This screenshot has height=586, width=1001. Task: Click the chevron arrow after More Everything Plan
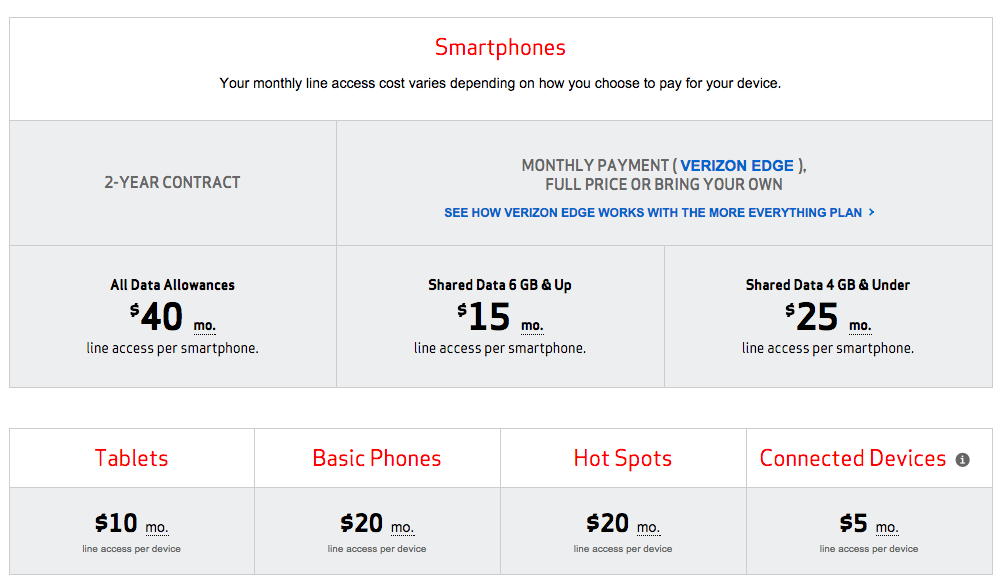(872, 212)
